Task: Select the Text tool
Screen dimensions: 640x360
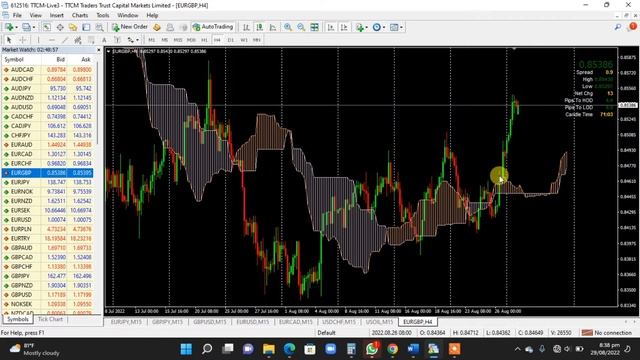Action: 104,40
